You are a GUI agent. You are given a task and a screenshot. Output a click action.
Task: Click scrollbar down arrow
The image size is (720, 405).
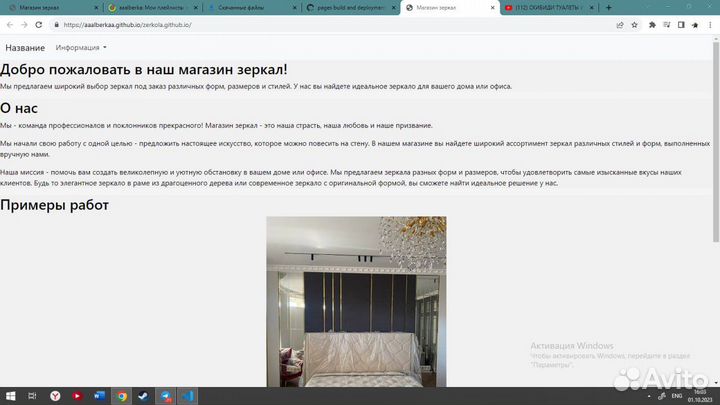(716, 383)
